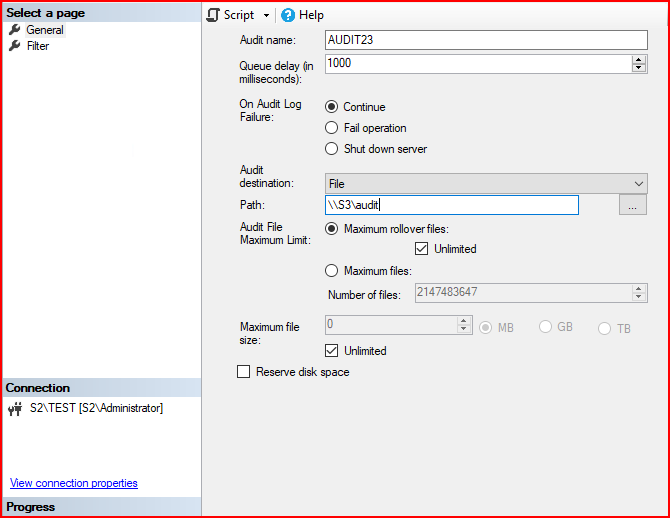Expand the Audit destination dropdown
Screen dimensions: 670x518
point(639,184)
